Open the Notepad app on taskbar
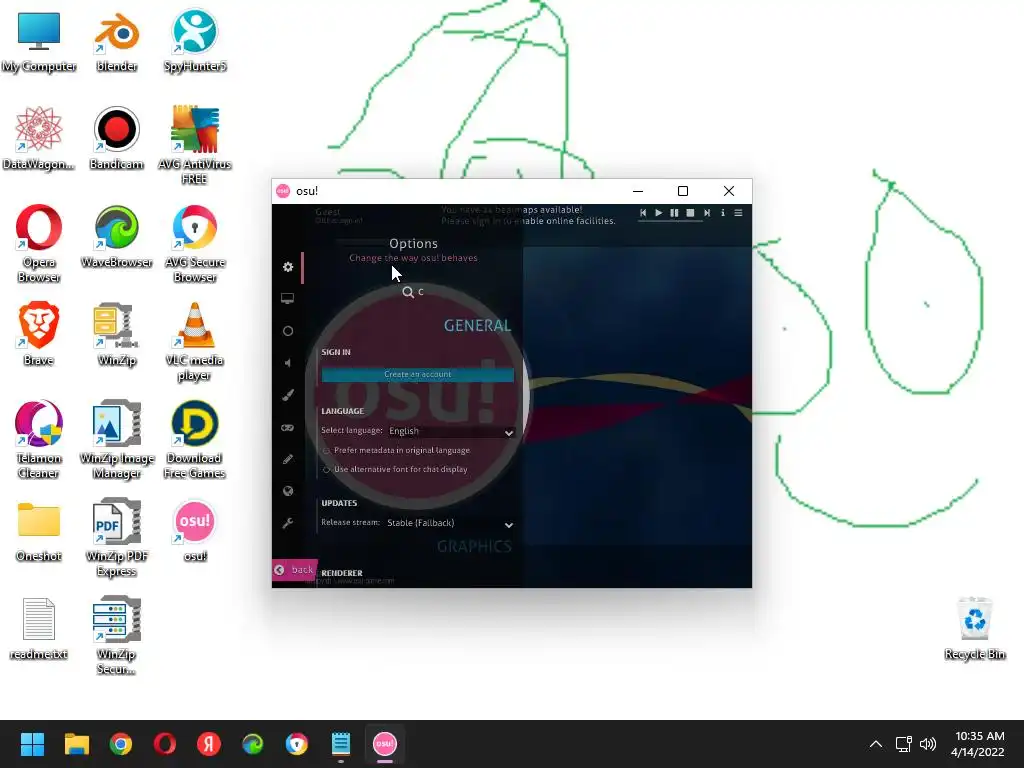The width and height of the screenshot is (1024, 768). pyautogui.click(x=341, y=744)
